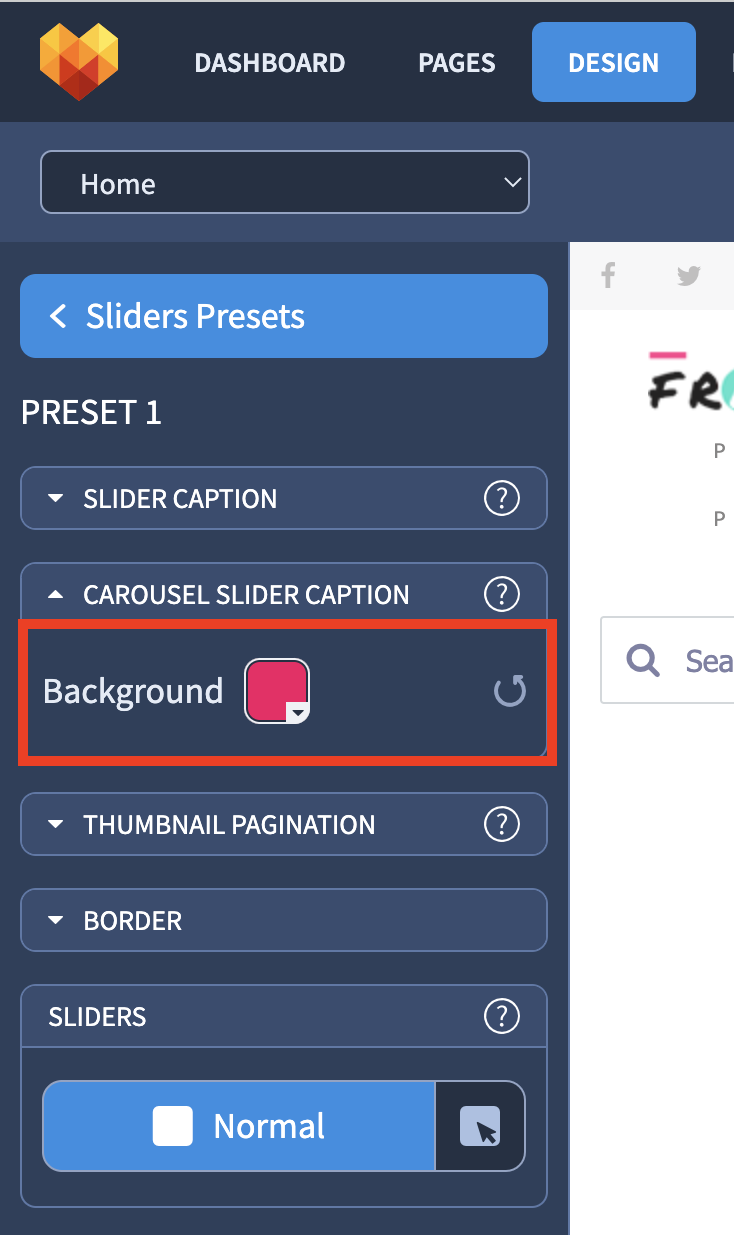Open the Home page dropdown
The height and width of the screenshot is (1235, 734).
coord(284,182)
